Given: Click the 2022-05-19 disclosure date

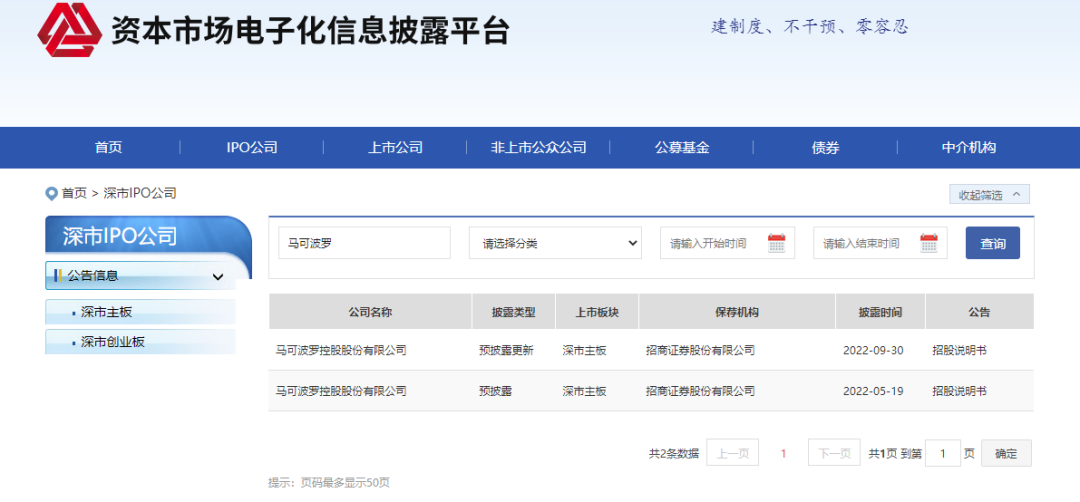Looking at the screenshot, I should click(x=873, y=391).
